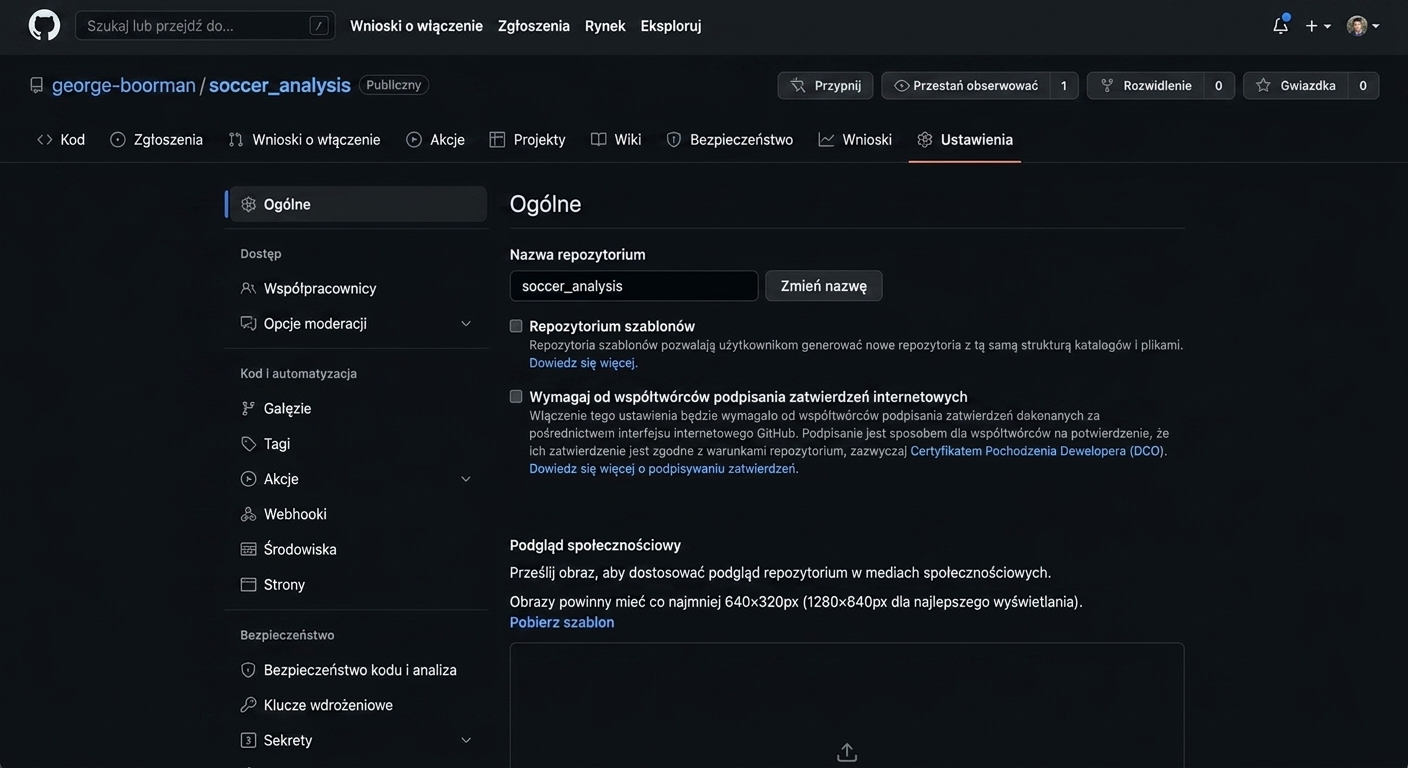Click Pobierz szablon link

click(562, 622)
